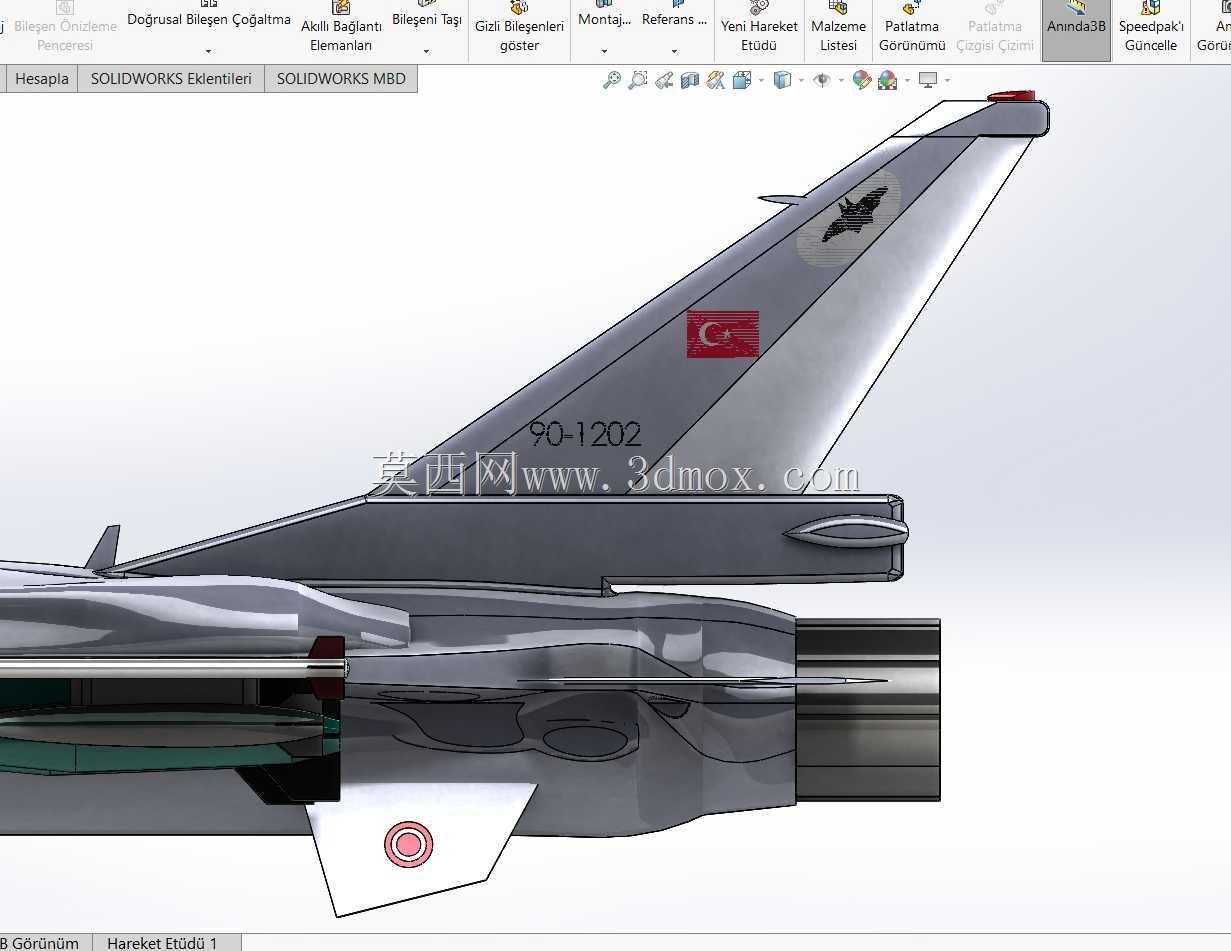
Task: Activate the Section View tool
Action: pyautogui.click(x=690, y=80)
